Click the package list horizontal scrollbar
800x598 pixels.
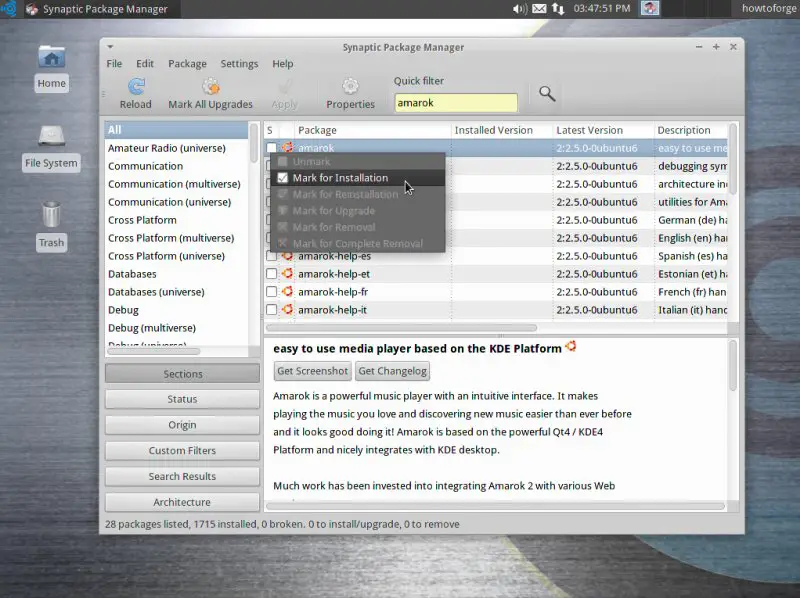click(402, 328)
